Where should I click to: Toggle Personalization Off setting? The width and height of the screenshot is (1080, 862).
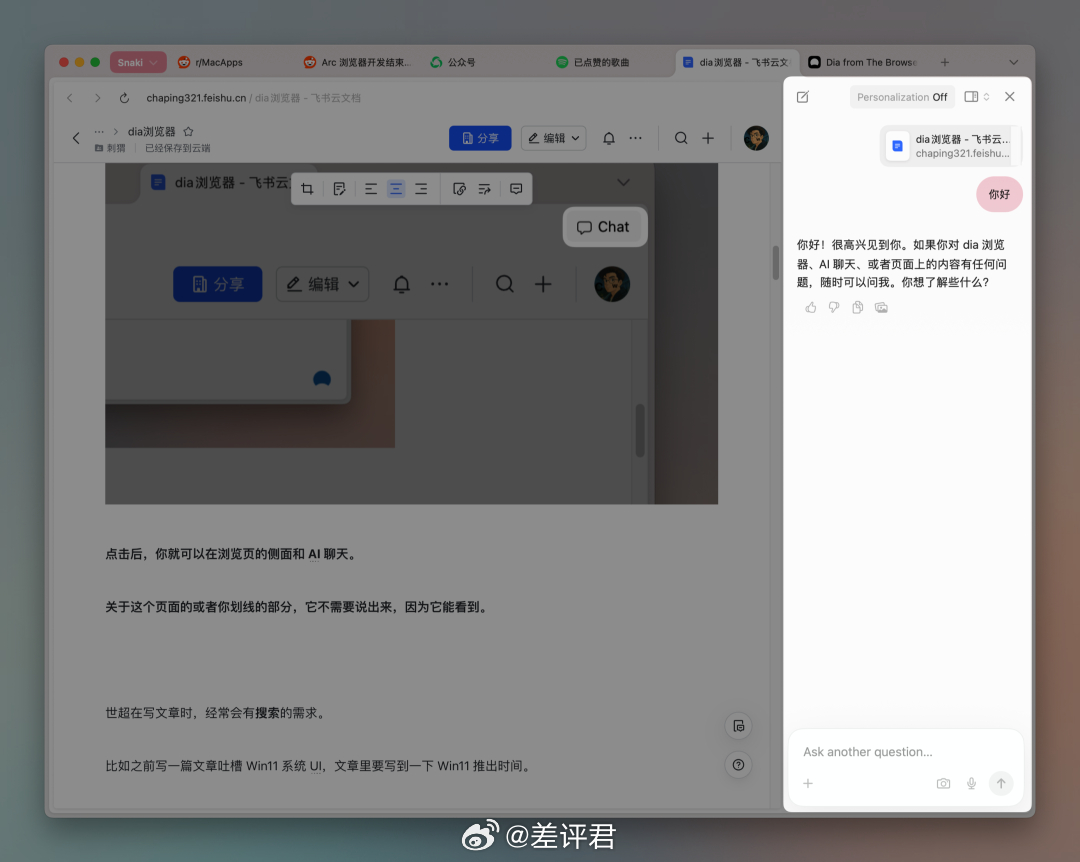pyautogui.click(x=902, y=97)
